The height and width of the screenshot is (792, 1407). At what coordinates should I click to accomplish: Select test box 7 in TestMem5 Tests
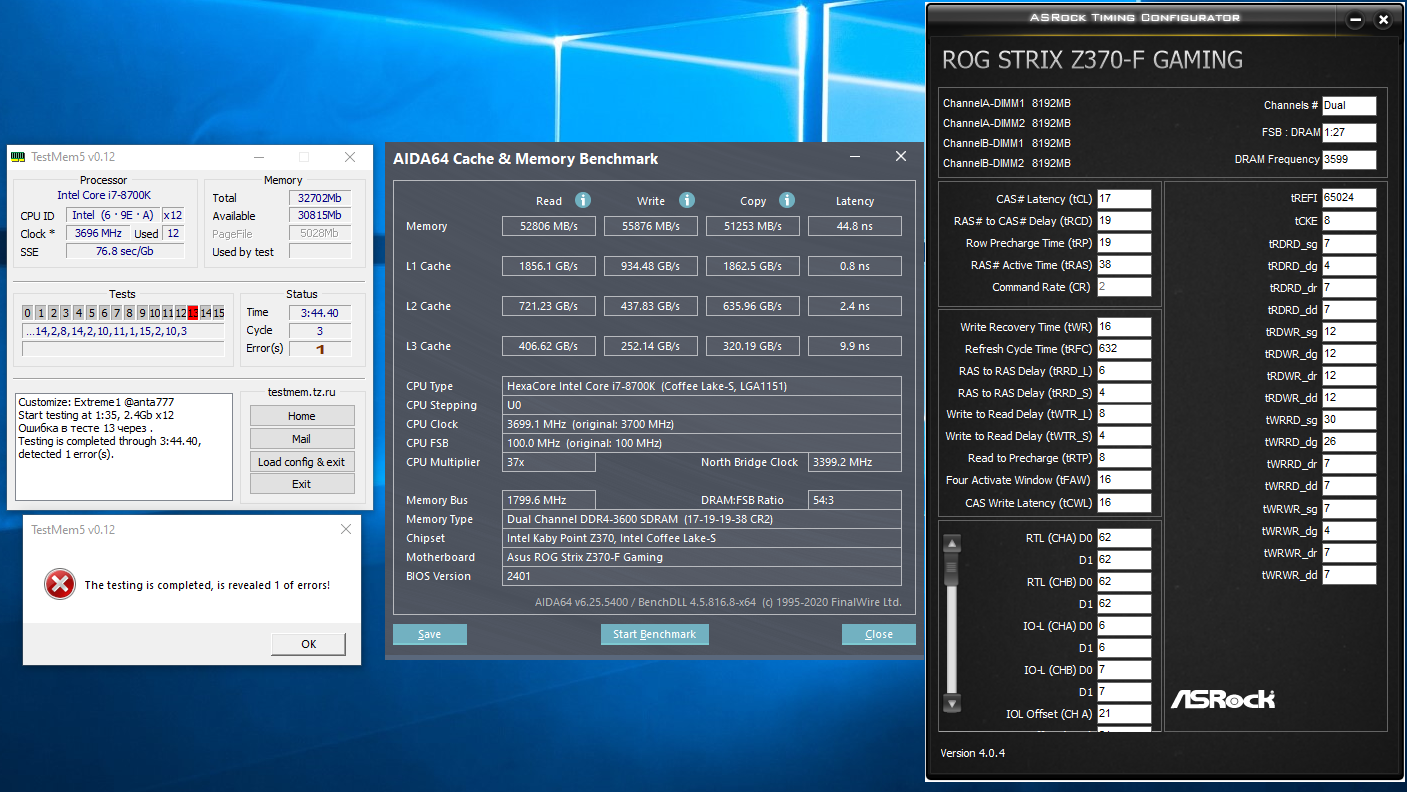click(x=117, y=313)
